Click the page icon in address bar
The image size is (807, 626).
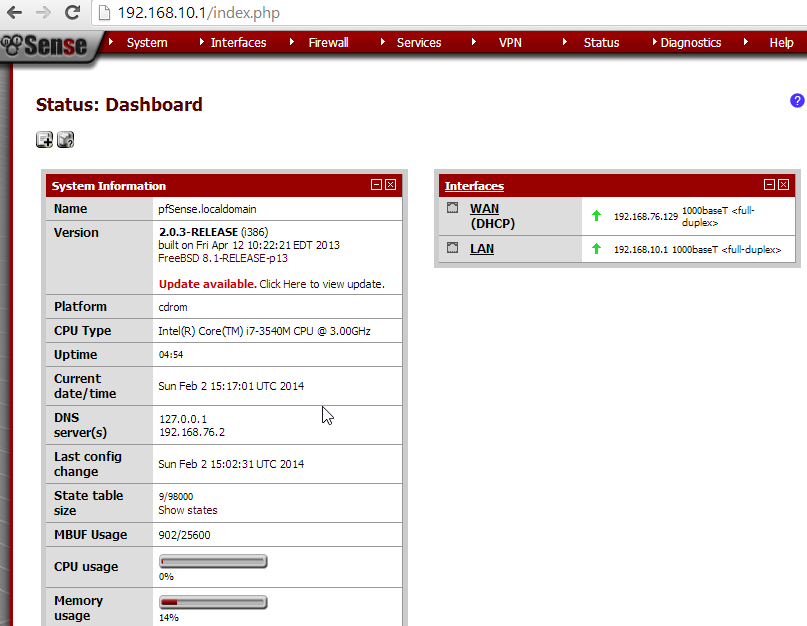click(104, 12)
